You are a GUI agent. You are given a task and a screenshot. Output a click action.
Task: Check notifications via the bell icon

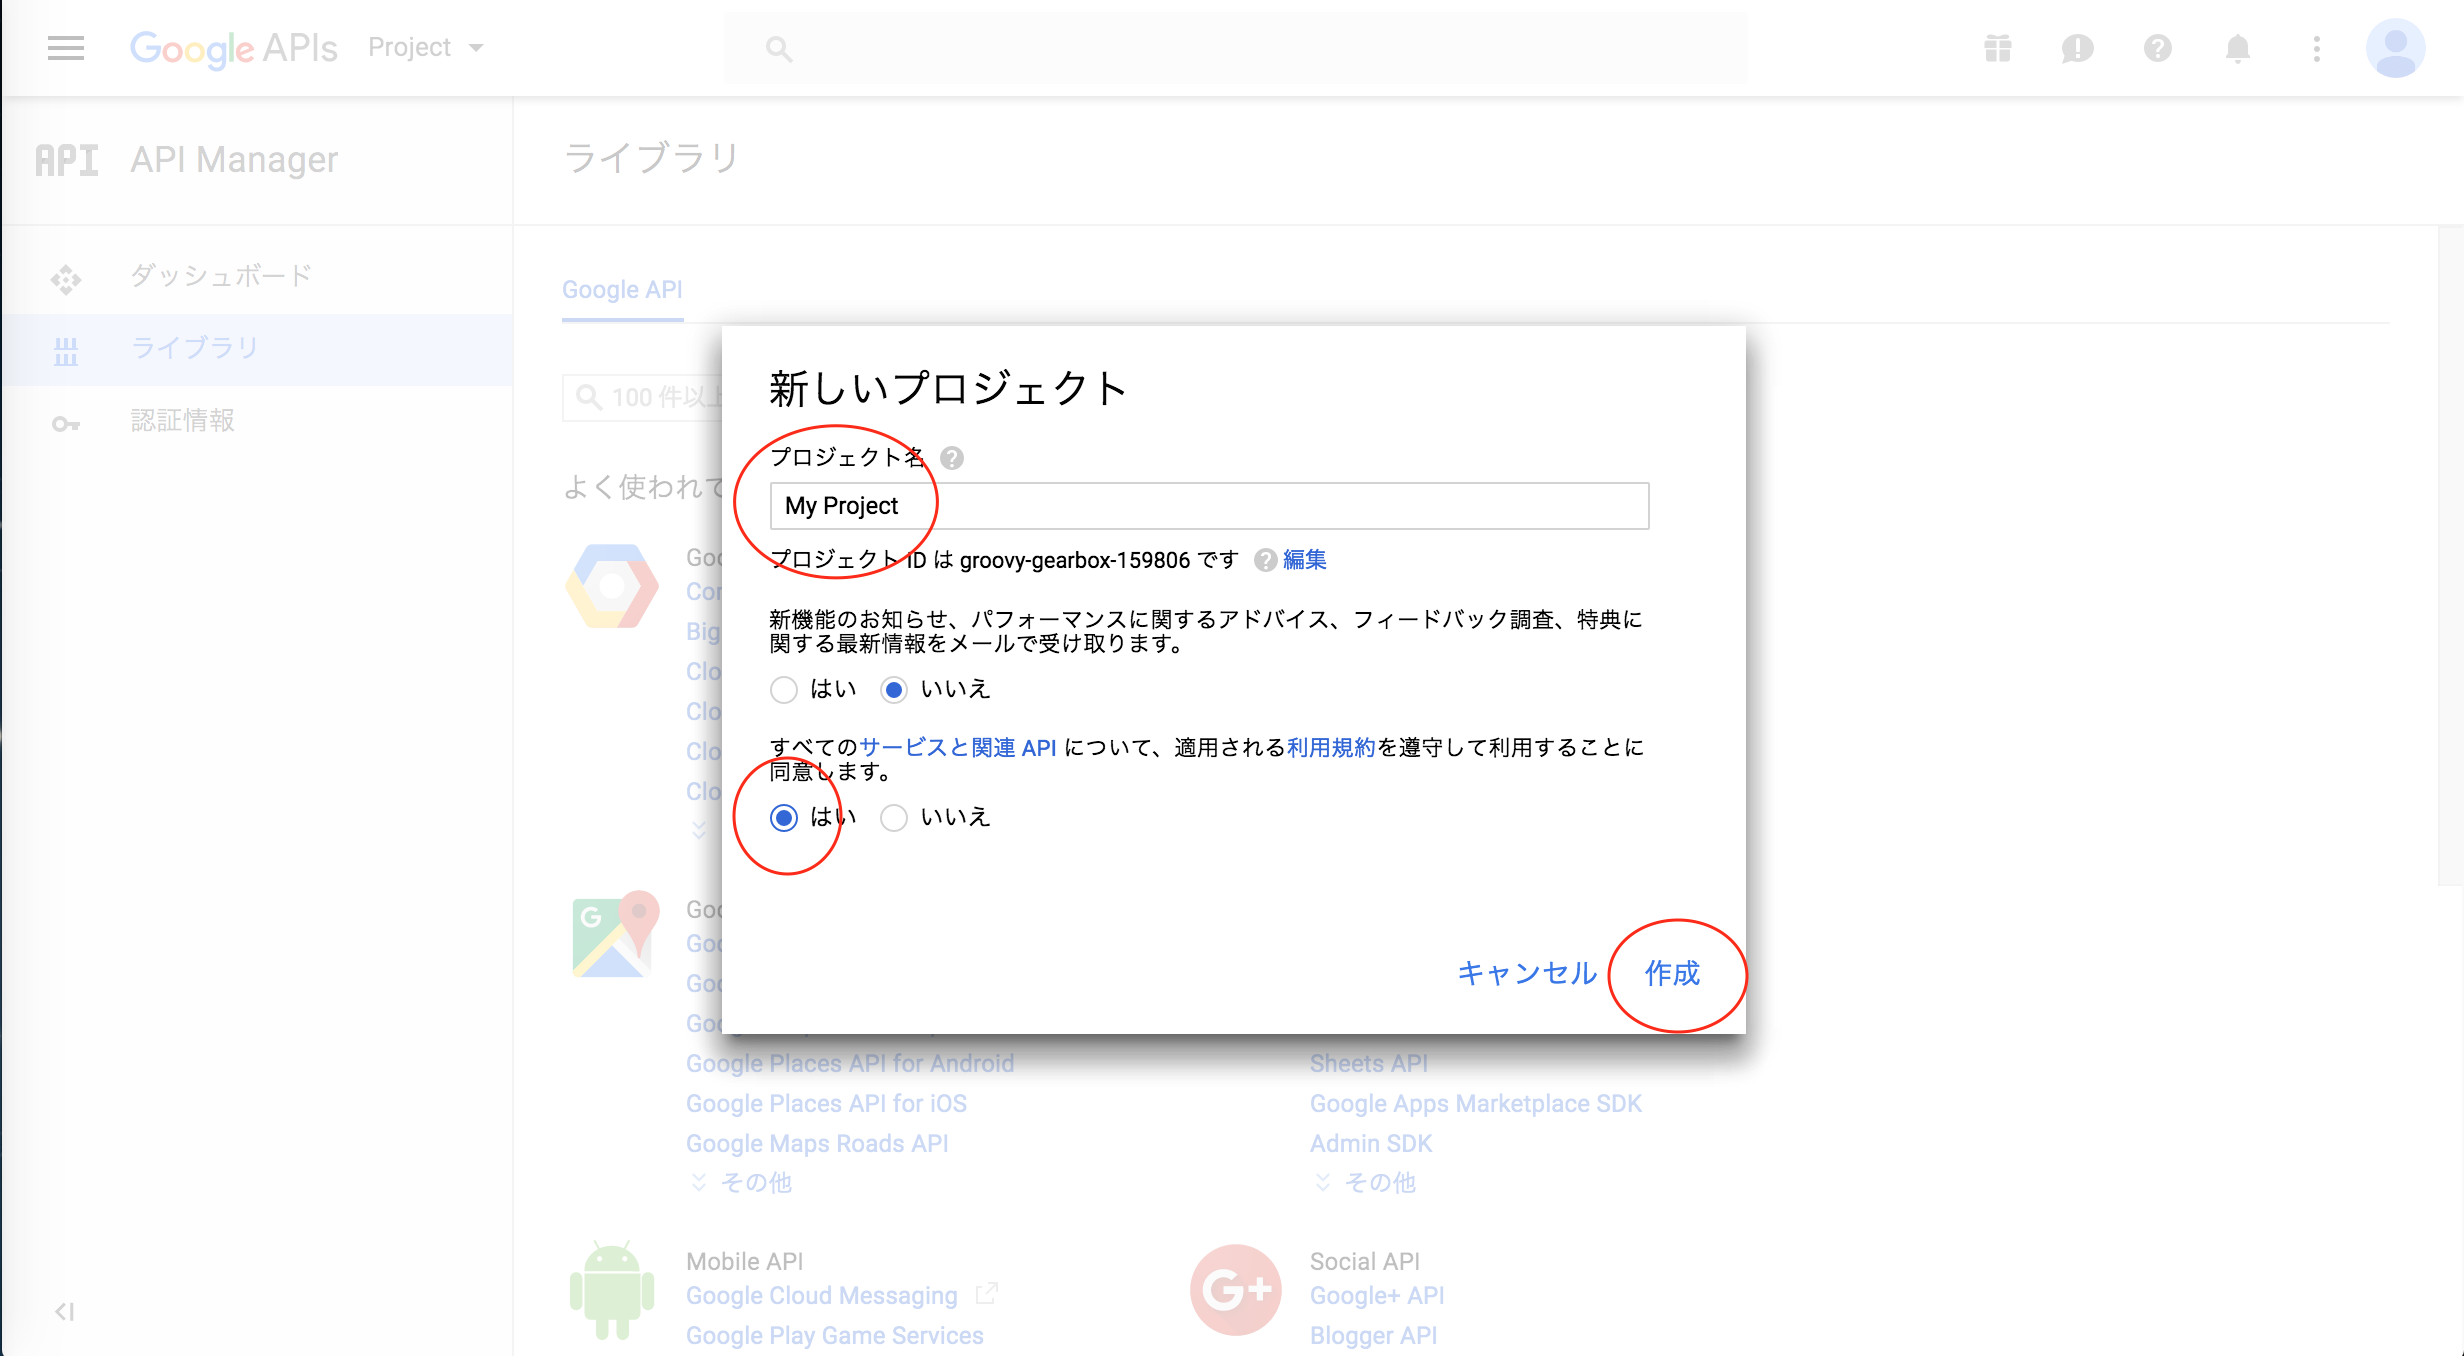point(2237,48)
